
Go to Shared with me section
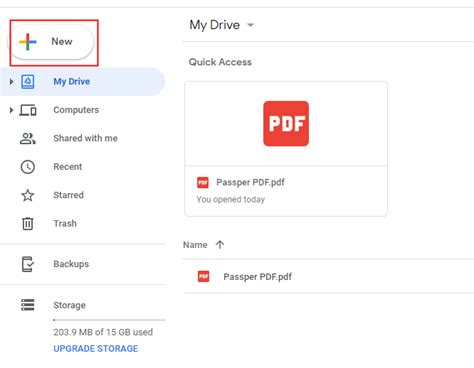85,138
